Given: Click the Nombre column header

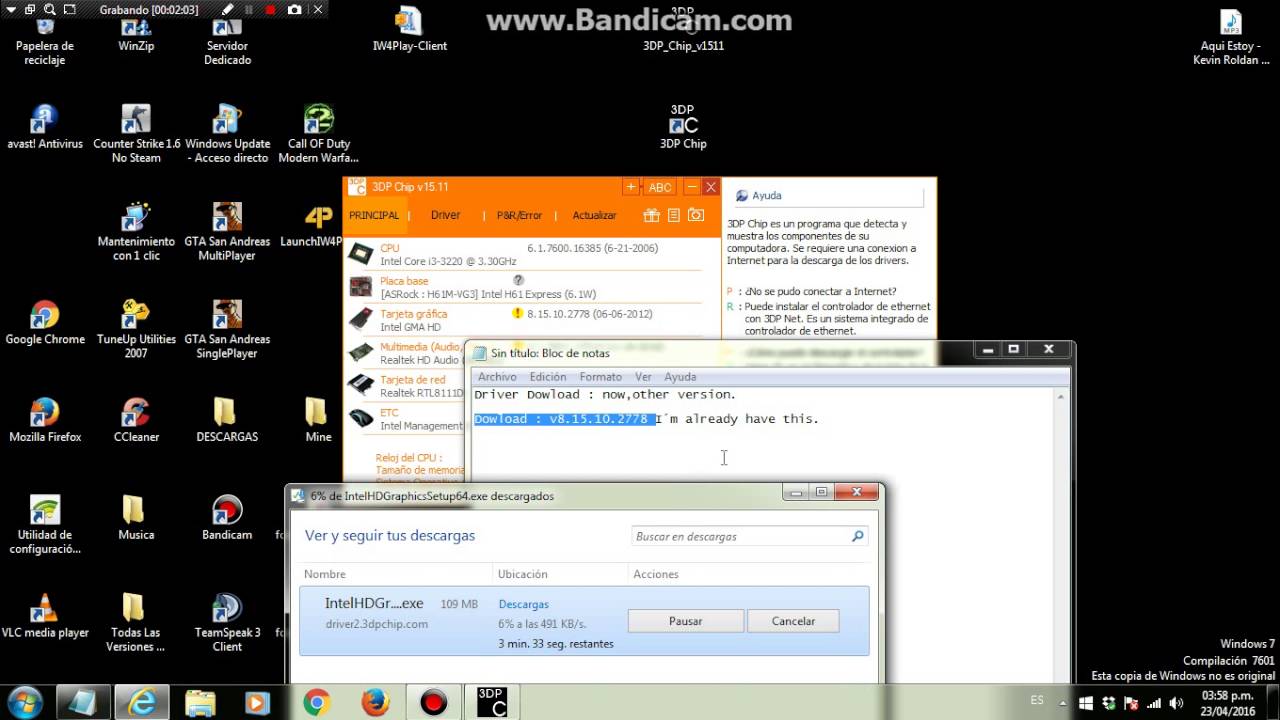Looking at the screenshot, I should point(325,574).
